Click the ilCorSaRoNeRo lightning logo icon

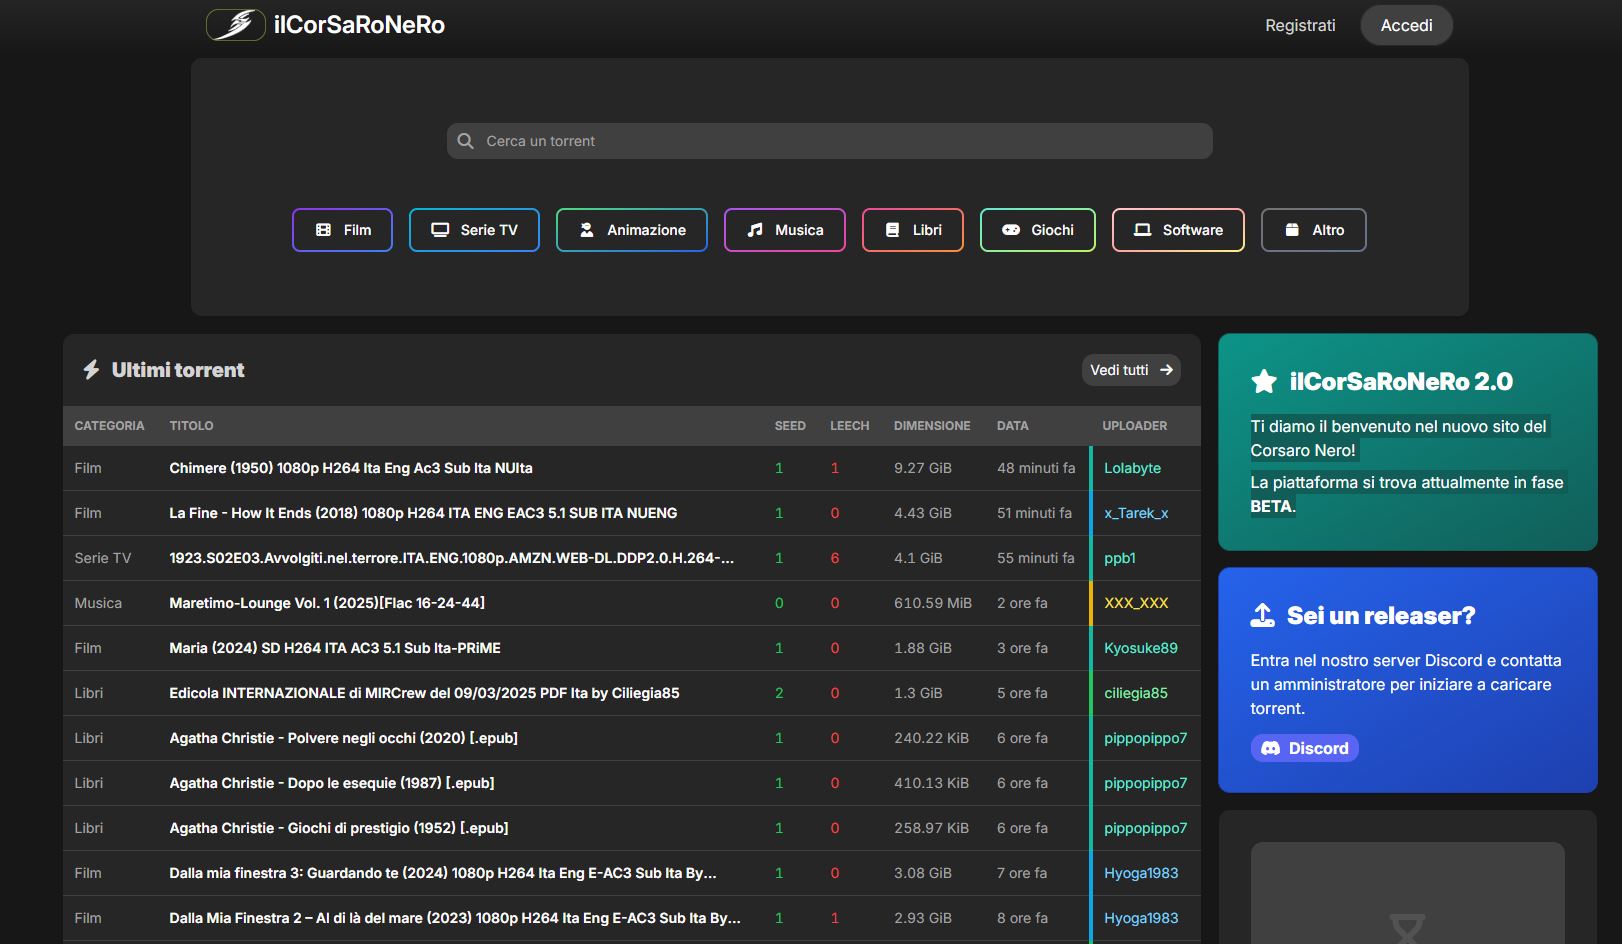235,25
